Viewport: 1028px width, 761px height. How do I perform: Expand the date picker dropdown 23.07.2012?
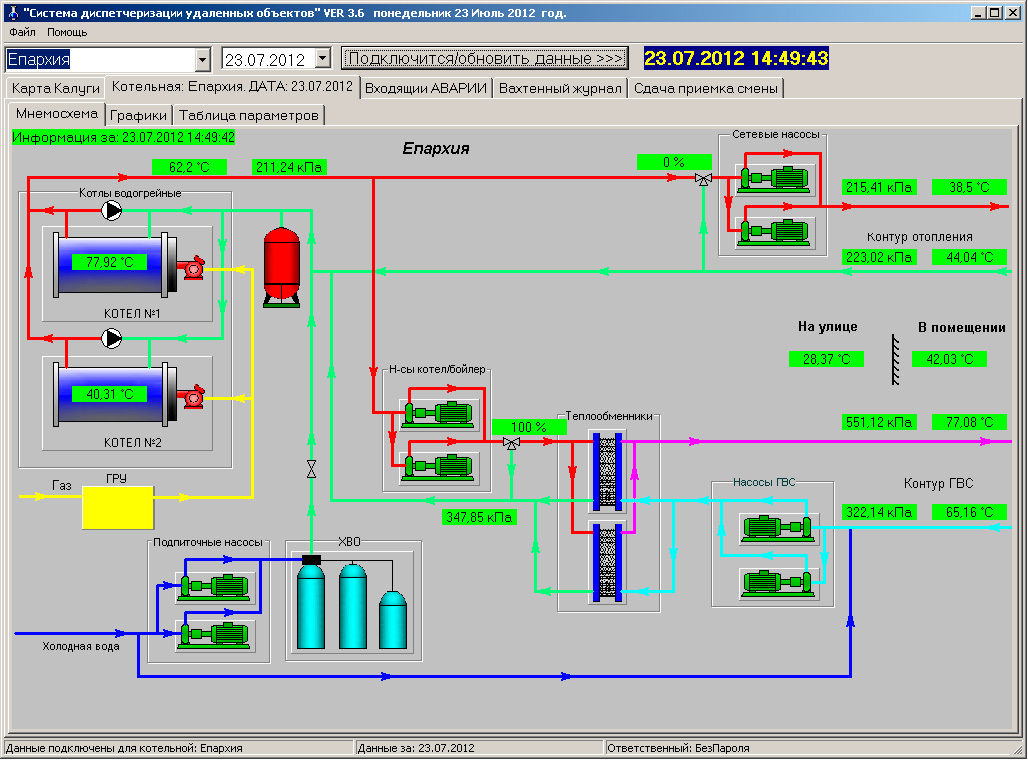tap(322, 59)
